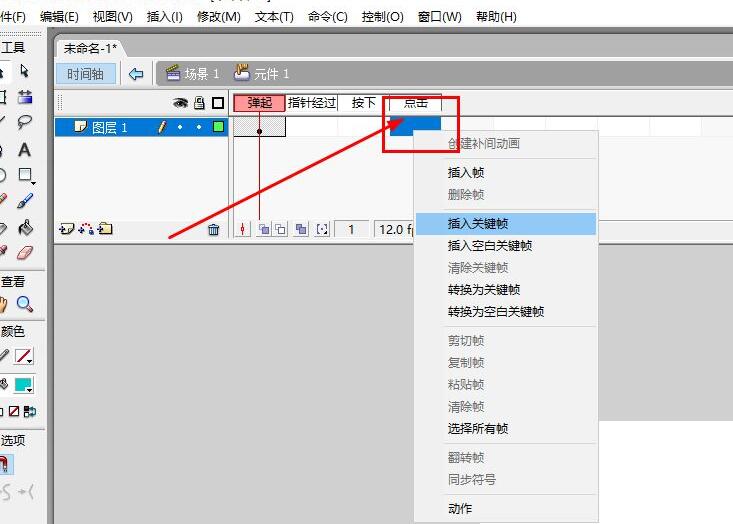
Task: Click the No Color button
Action: point(14,411)
